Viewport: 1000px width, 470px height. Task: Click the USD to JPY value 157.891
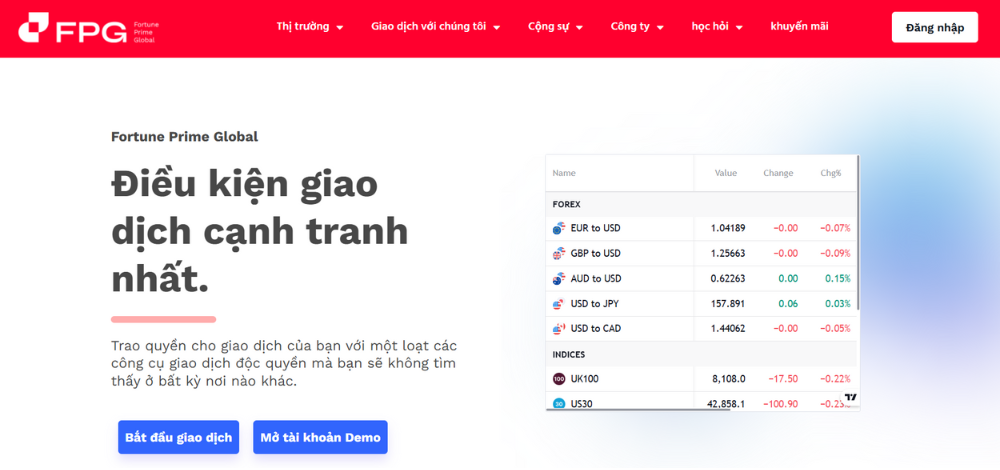coord(728,304)
